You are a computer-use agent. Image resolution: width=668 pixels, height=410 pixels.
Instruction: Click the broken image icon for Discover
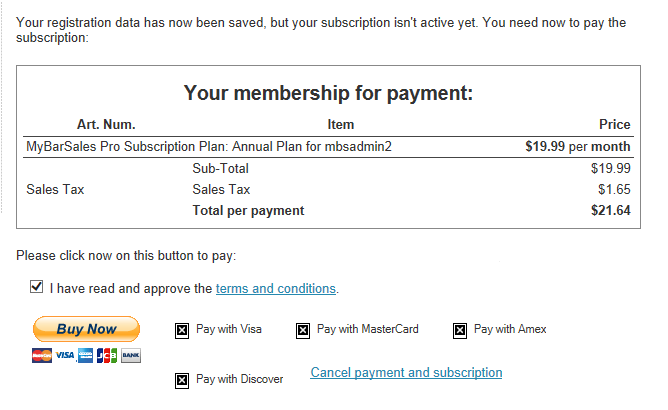182,380
